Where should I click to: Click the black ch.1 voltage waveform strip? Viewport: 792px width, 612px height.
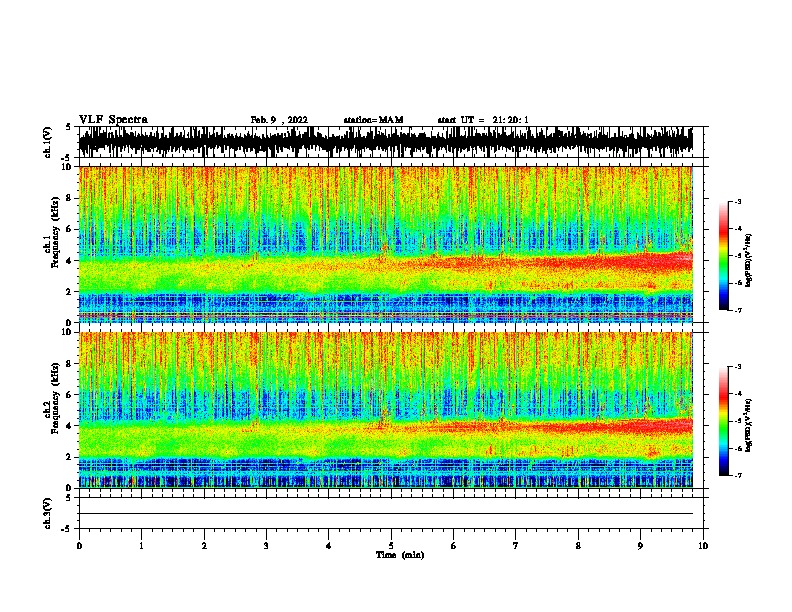coord(386,142)
